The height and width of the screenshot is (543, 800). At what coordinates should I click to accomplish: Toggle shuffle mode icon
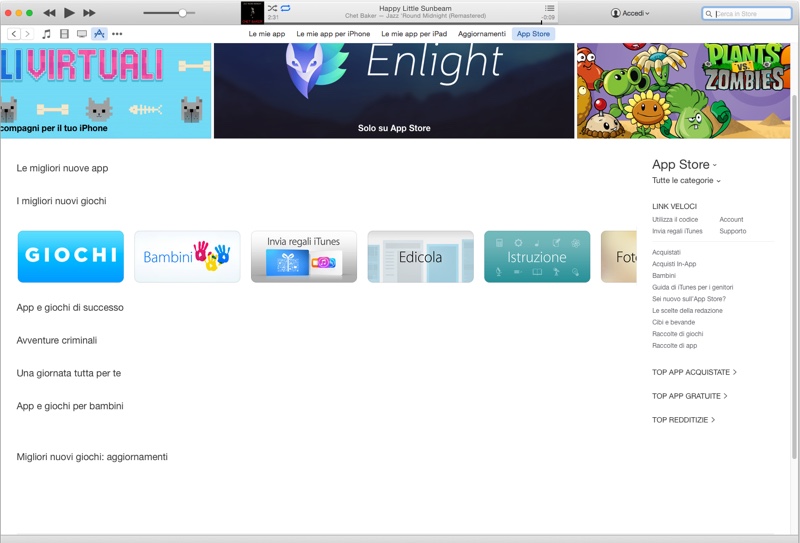(x=272, y=8)
